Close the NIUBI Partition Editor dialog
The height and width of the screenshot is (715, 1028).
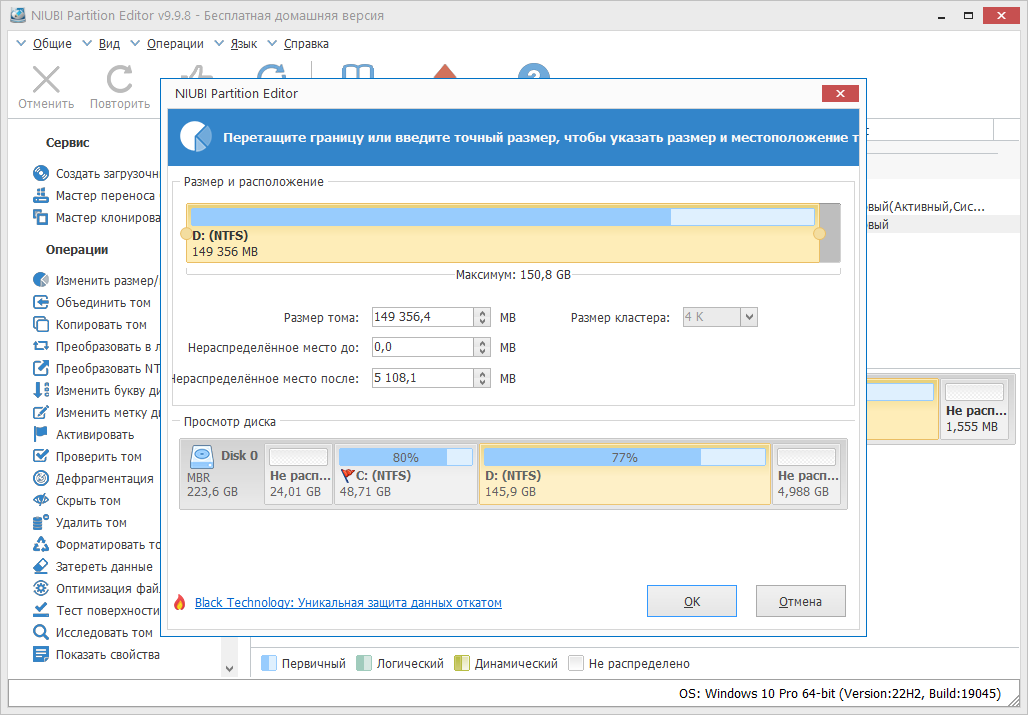tap(840, 94)
